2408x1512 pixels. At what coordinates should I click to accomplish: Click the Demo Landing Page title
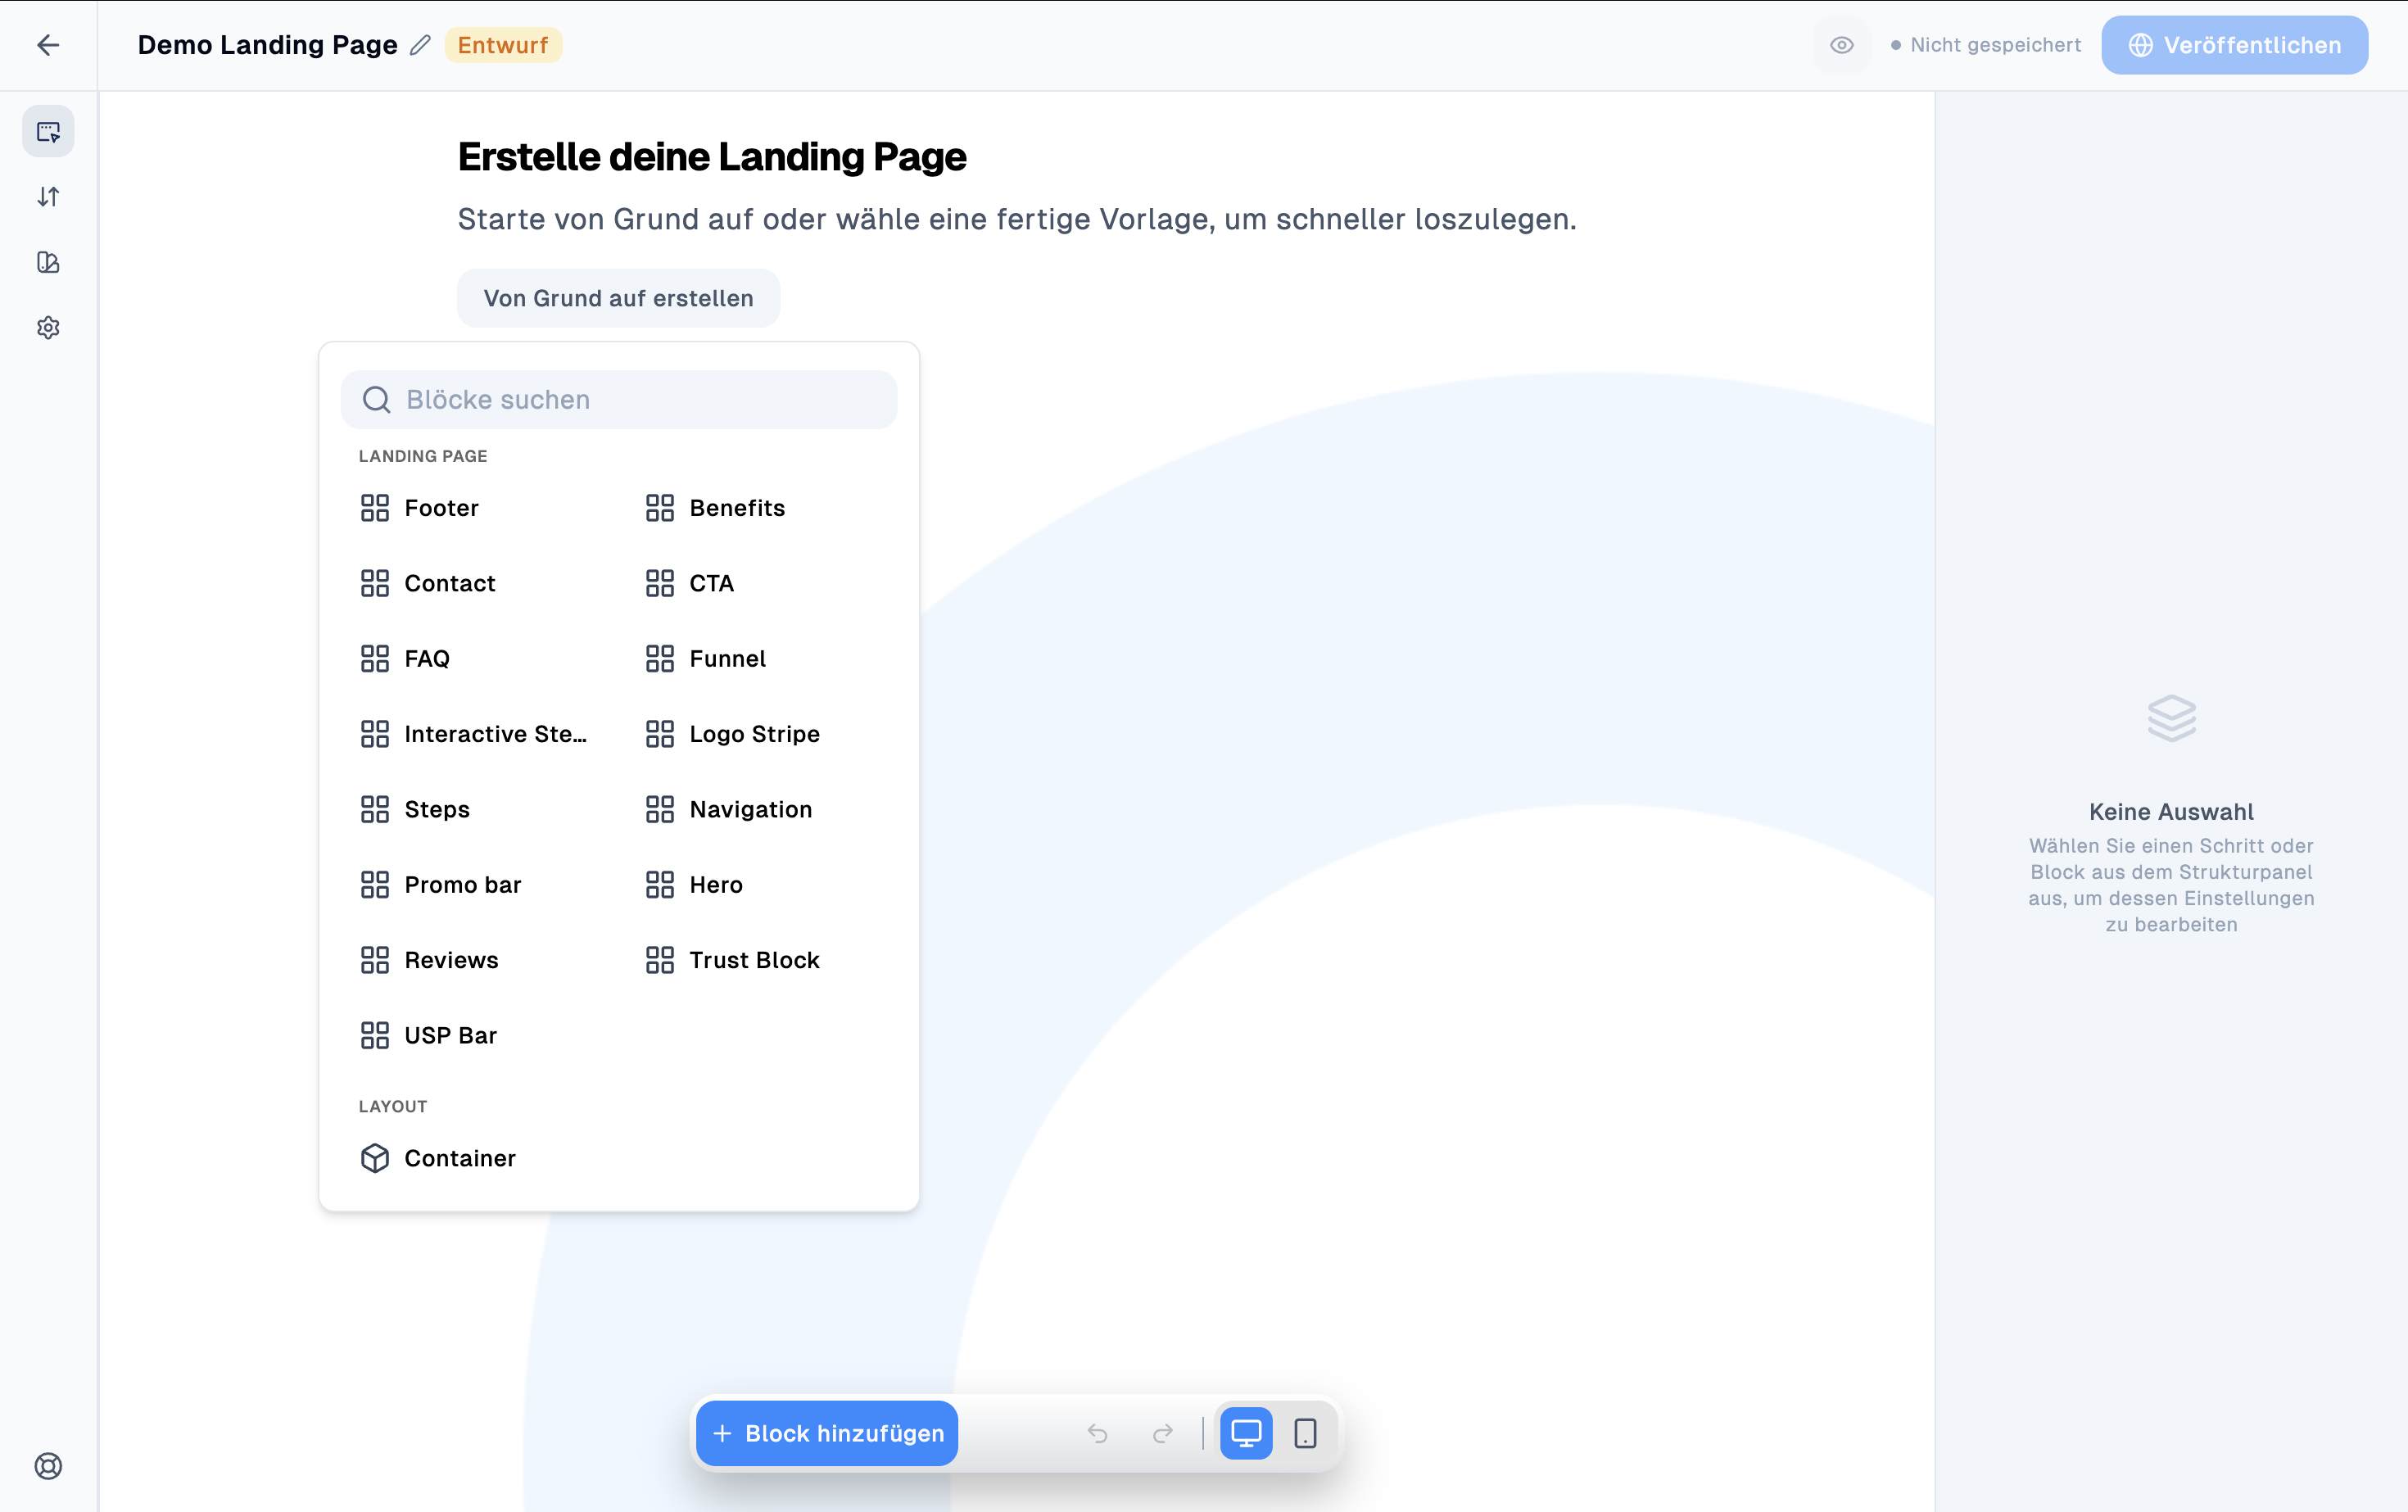click(x=268, y=45)
